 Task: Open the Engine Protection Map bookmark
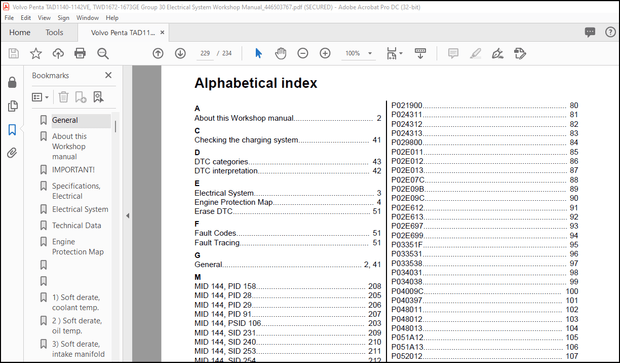pyautogui.click(x=78, y=247)
